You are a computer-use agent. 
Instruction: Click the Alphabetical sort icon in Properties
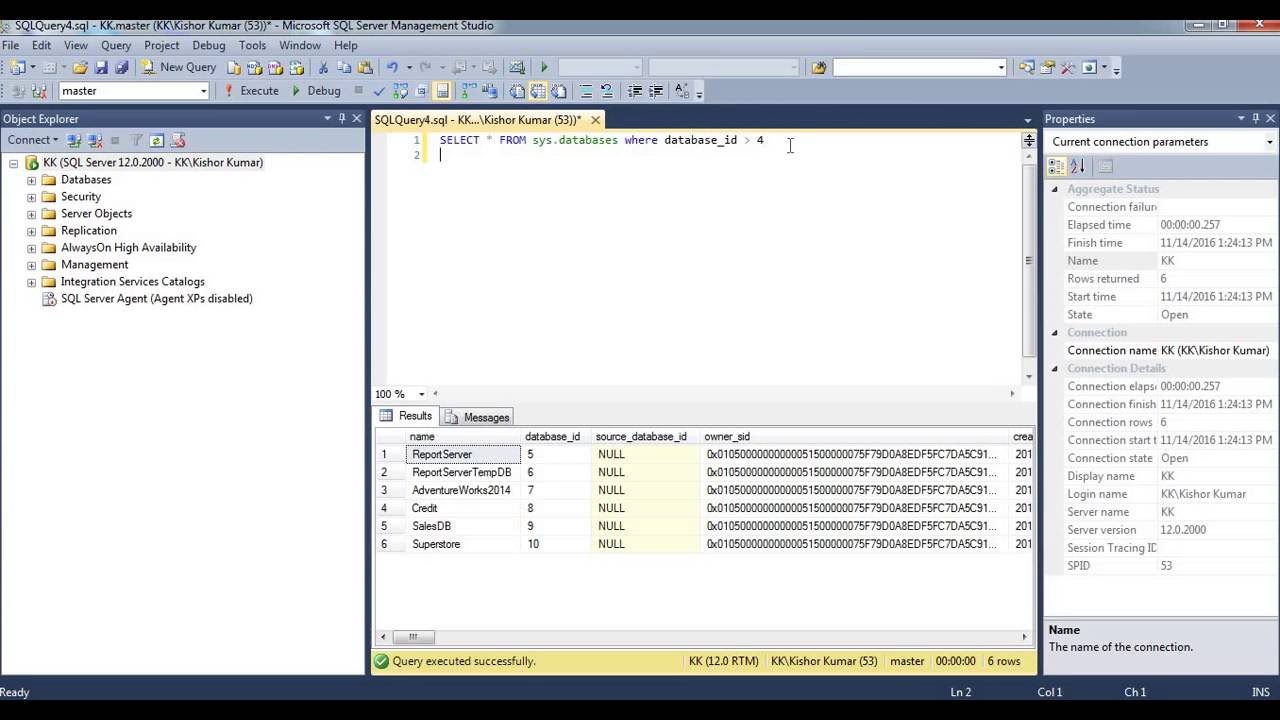tap(1077, 166)
